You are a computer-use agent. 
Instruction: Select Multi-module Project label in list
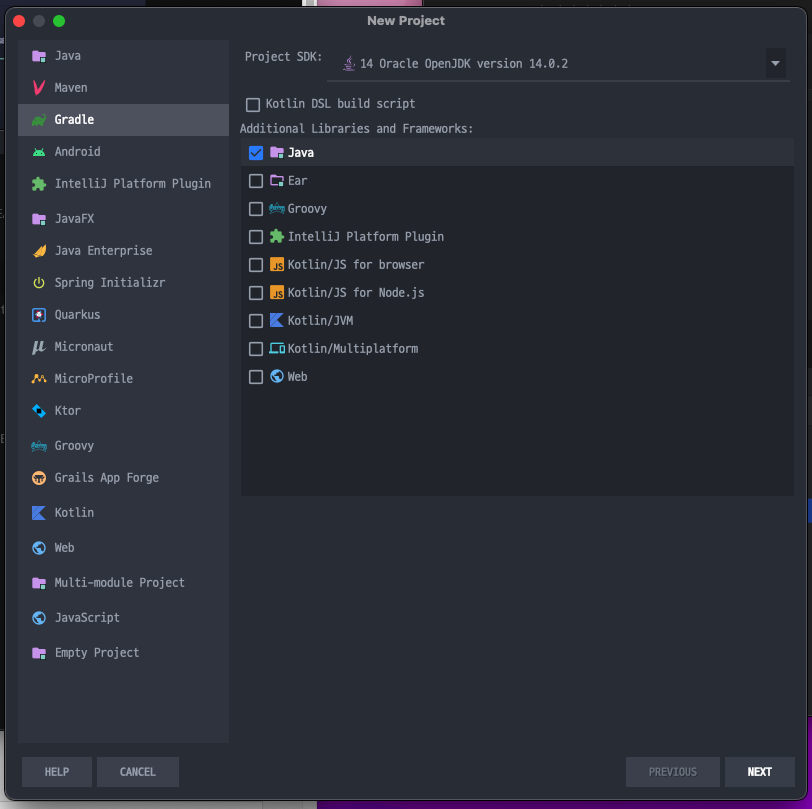(x=120, y=583)
